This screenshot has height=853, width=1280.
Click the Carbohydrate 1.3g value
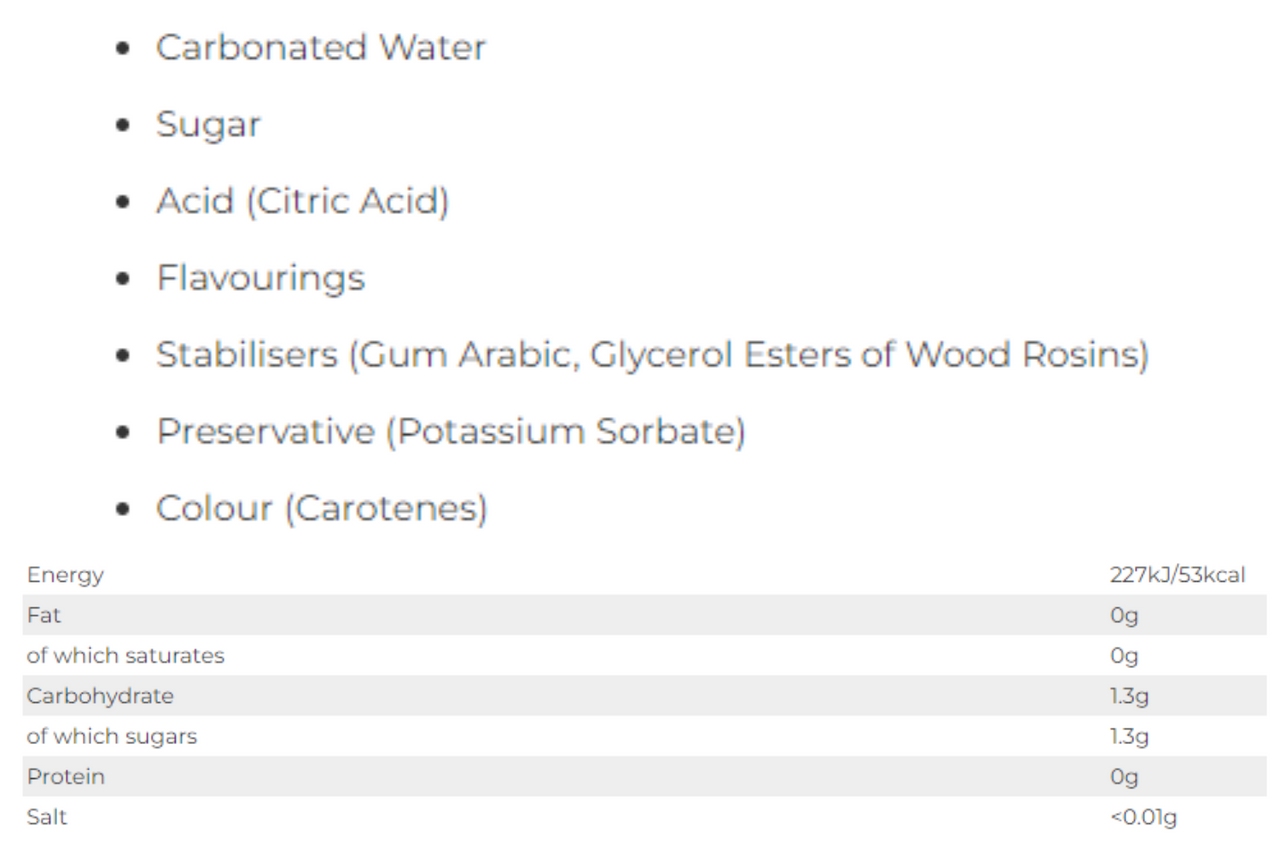[x=1129, y=696]
